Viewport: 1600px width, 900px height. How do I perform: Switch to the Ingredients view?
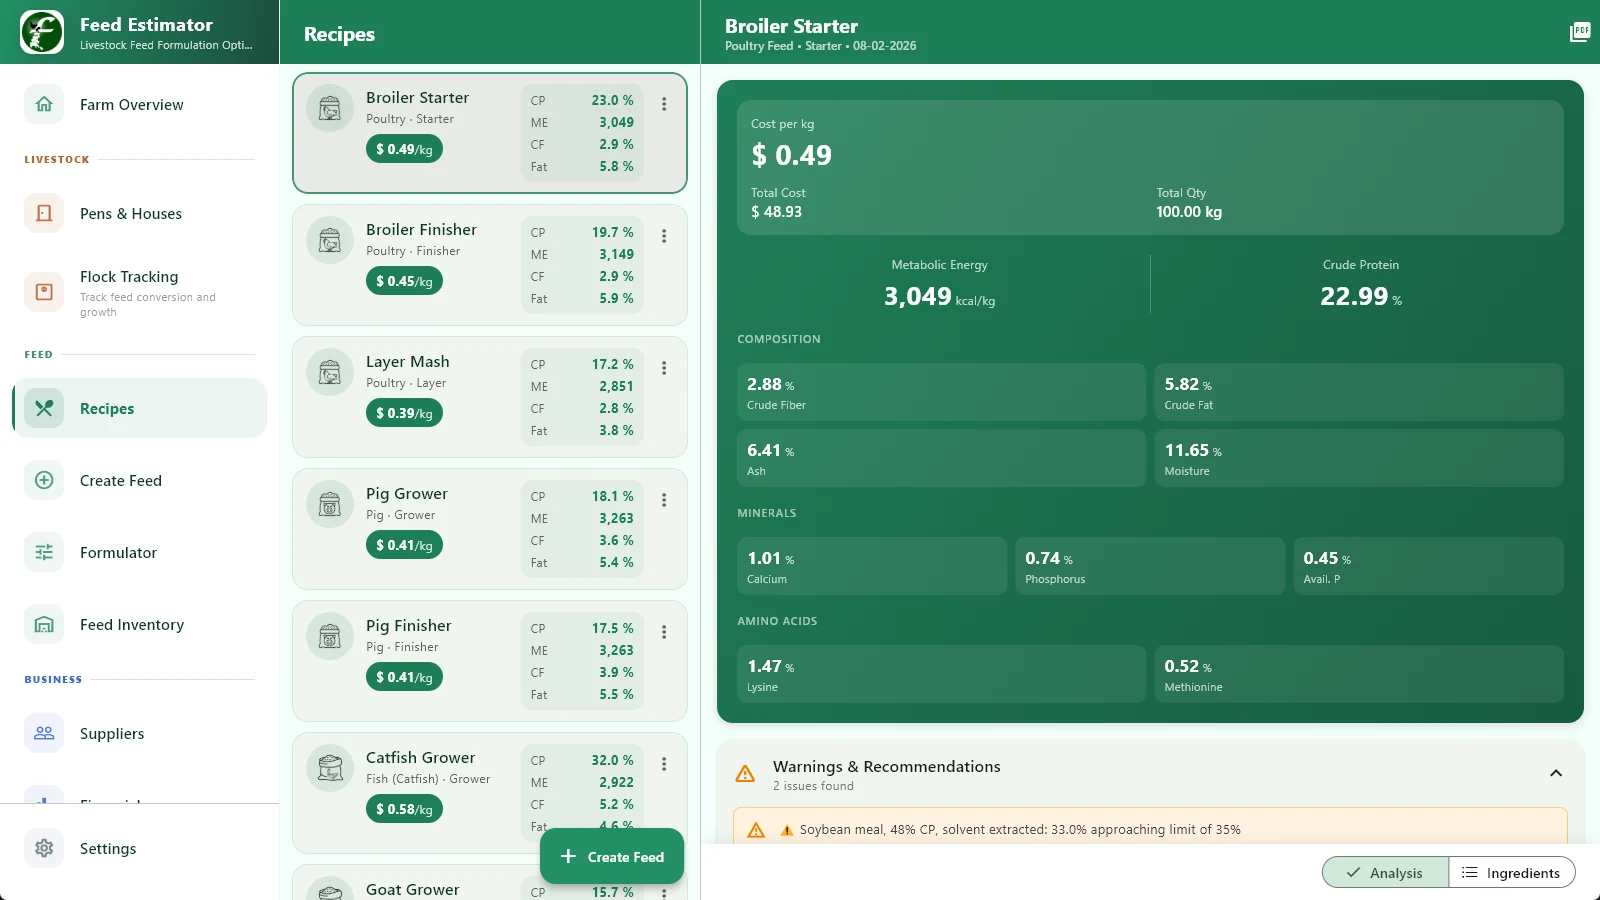(1512, 872)
